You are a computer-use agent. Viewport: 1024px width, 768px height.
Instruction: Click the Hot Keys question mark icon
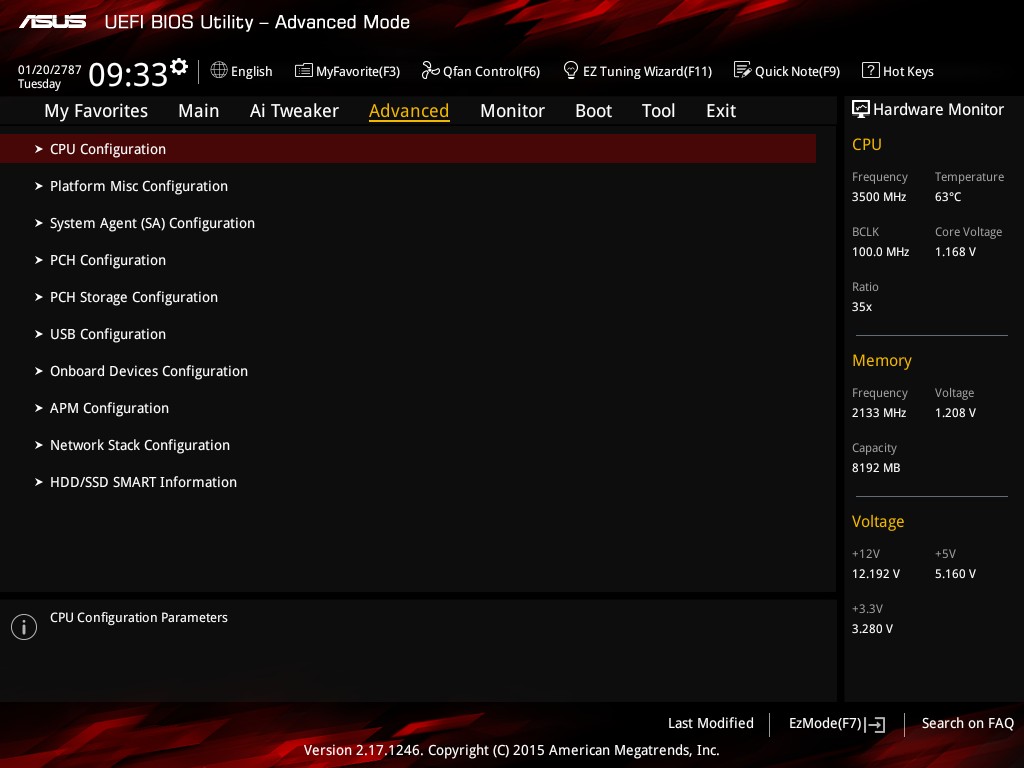point(871,70)
